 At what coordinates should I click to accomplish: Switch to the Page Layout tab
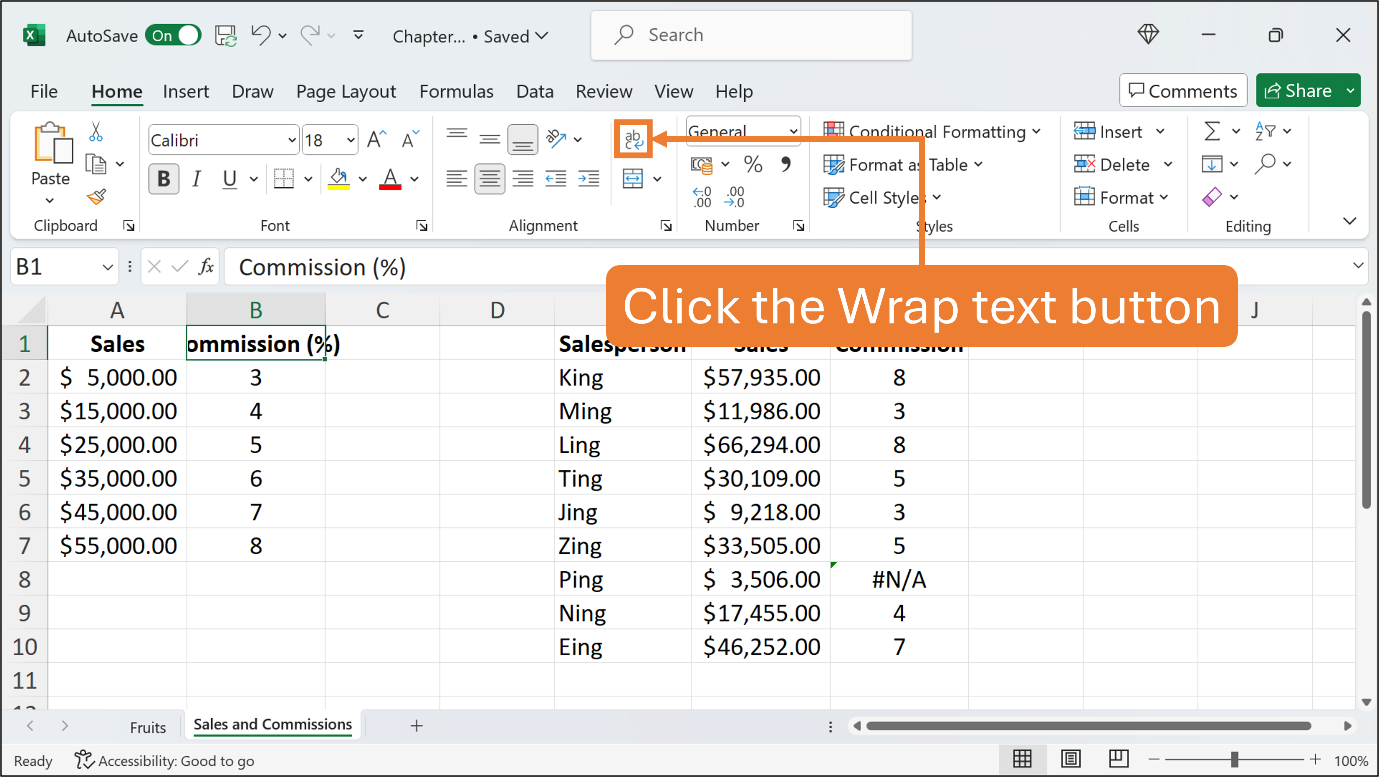(346, 91)
